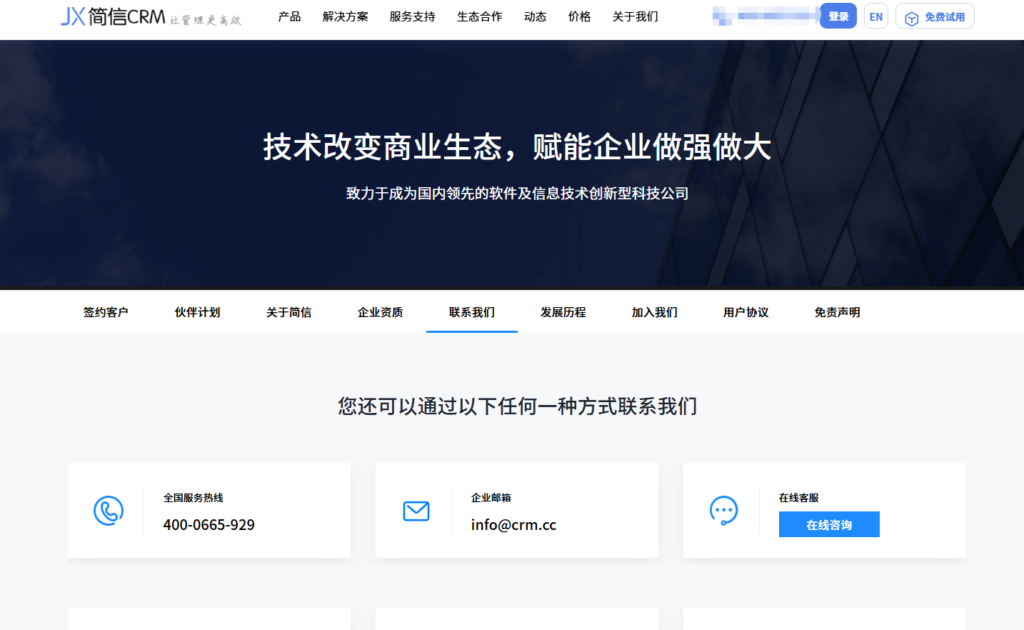
Task: Open the 加入我们 tab
Action: [654, 312]
